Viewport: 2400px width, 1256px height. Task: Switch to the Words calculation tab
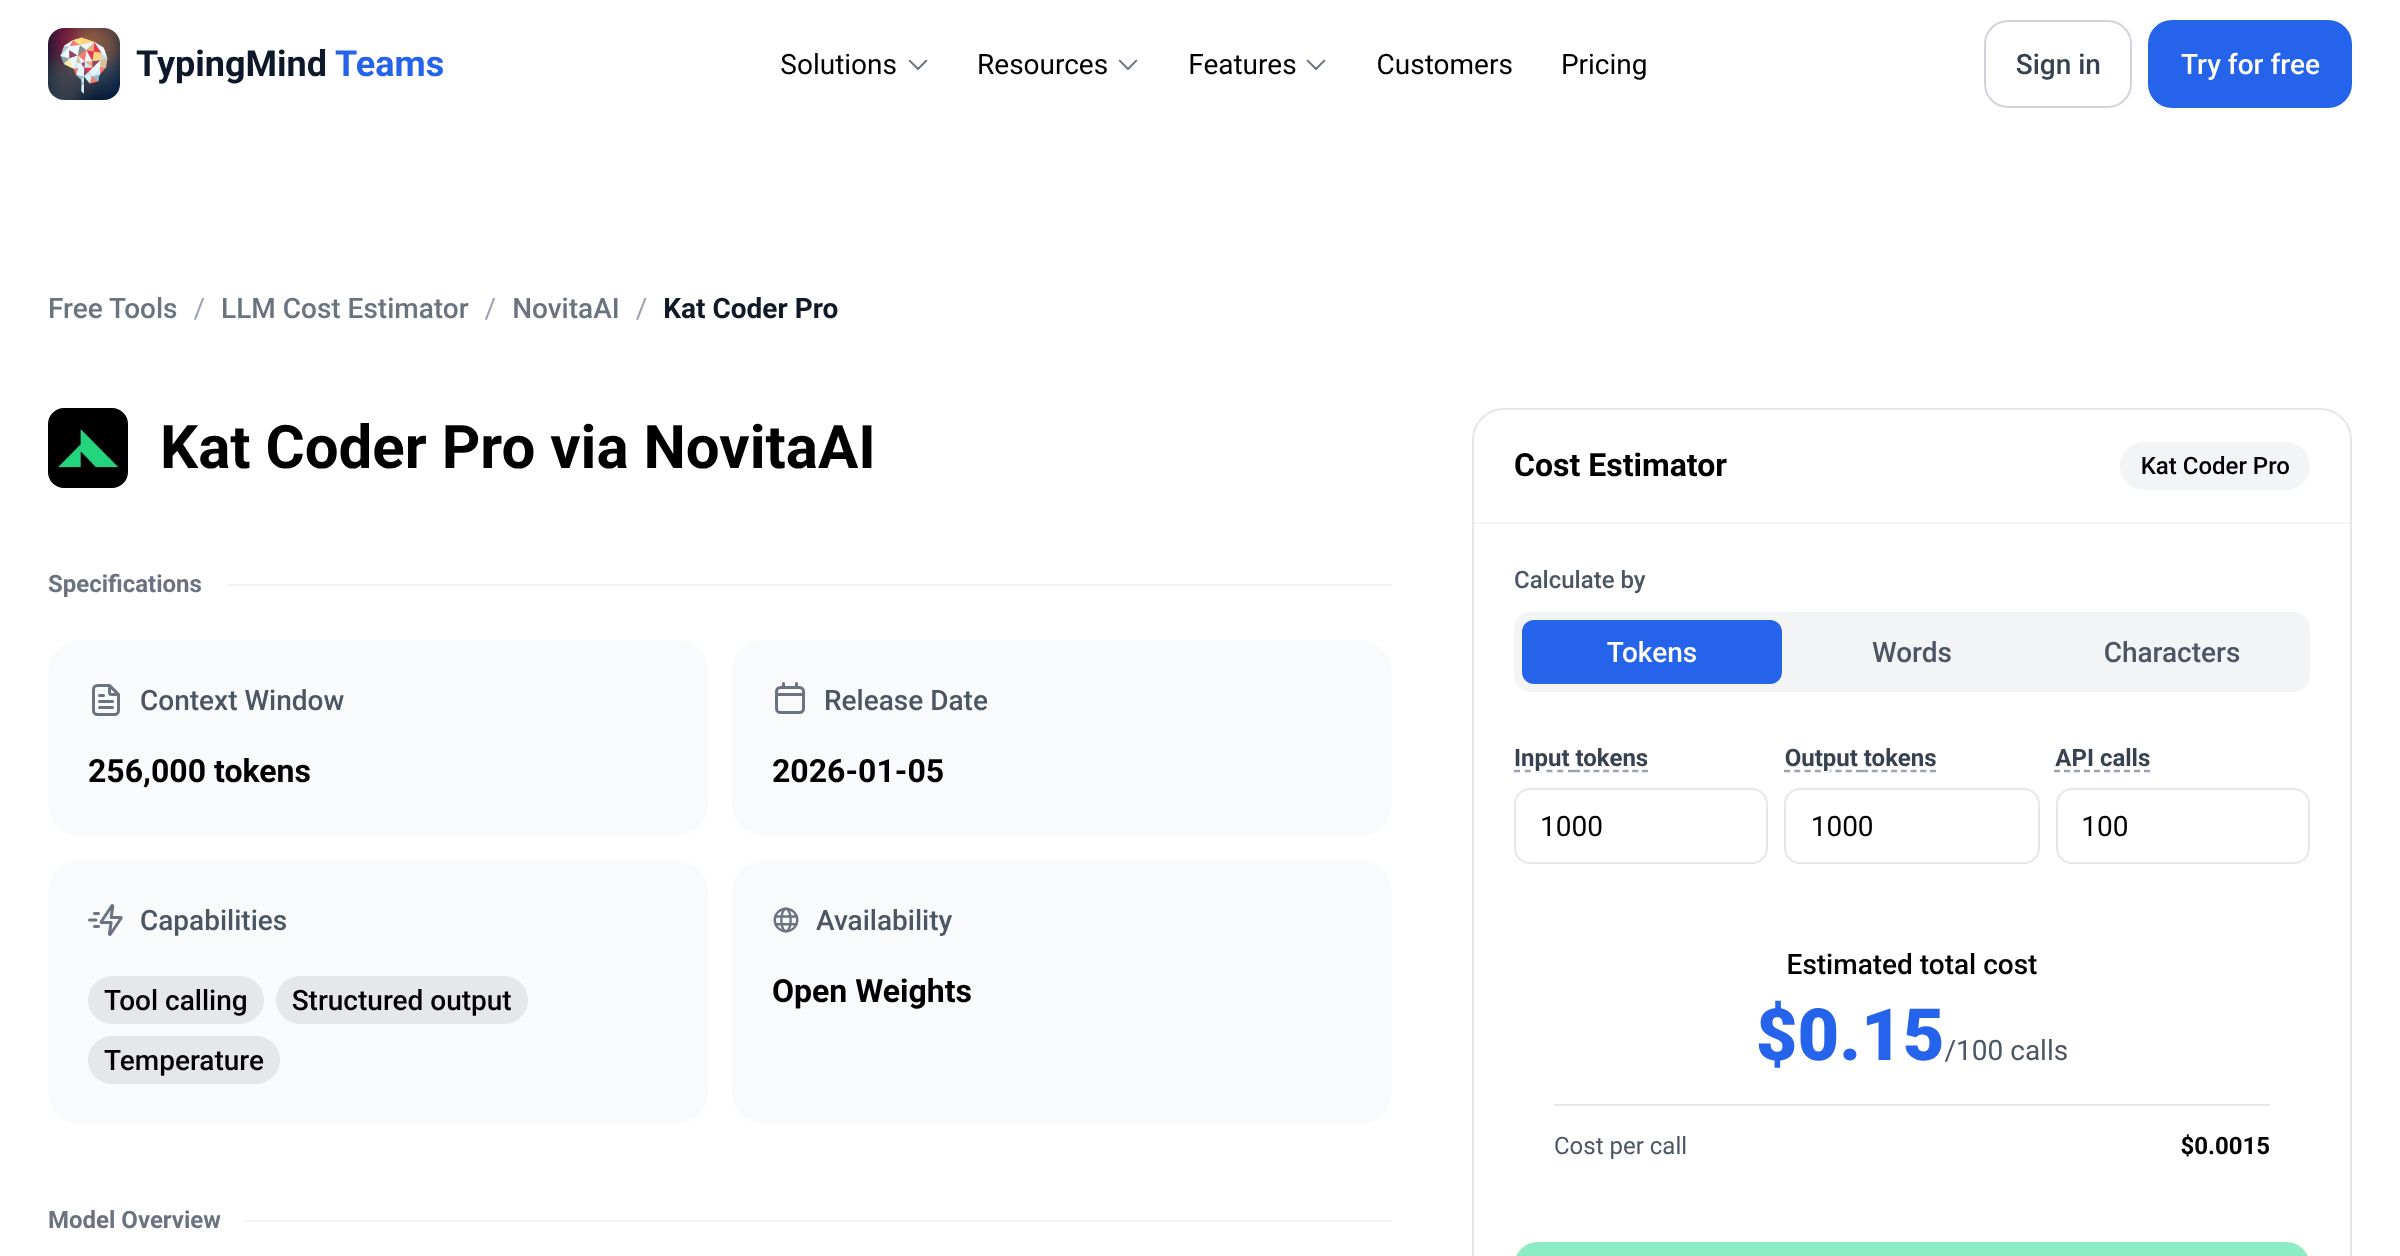1912,652
